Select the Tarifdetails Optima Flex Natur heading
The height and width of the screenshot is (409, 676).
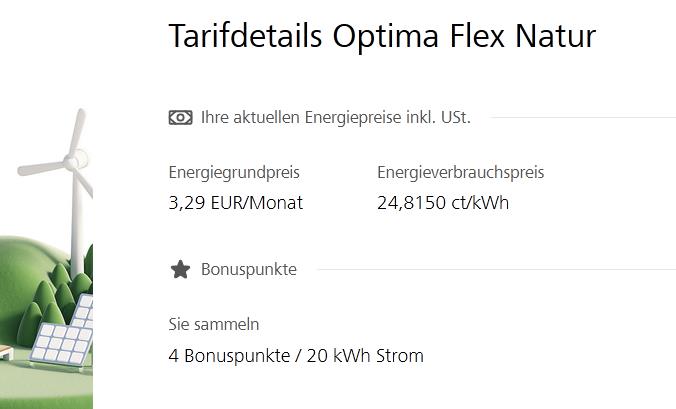382,36
